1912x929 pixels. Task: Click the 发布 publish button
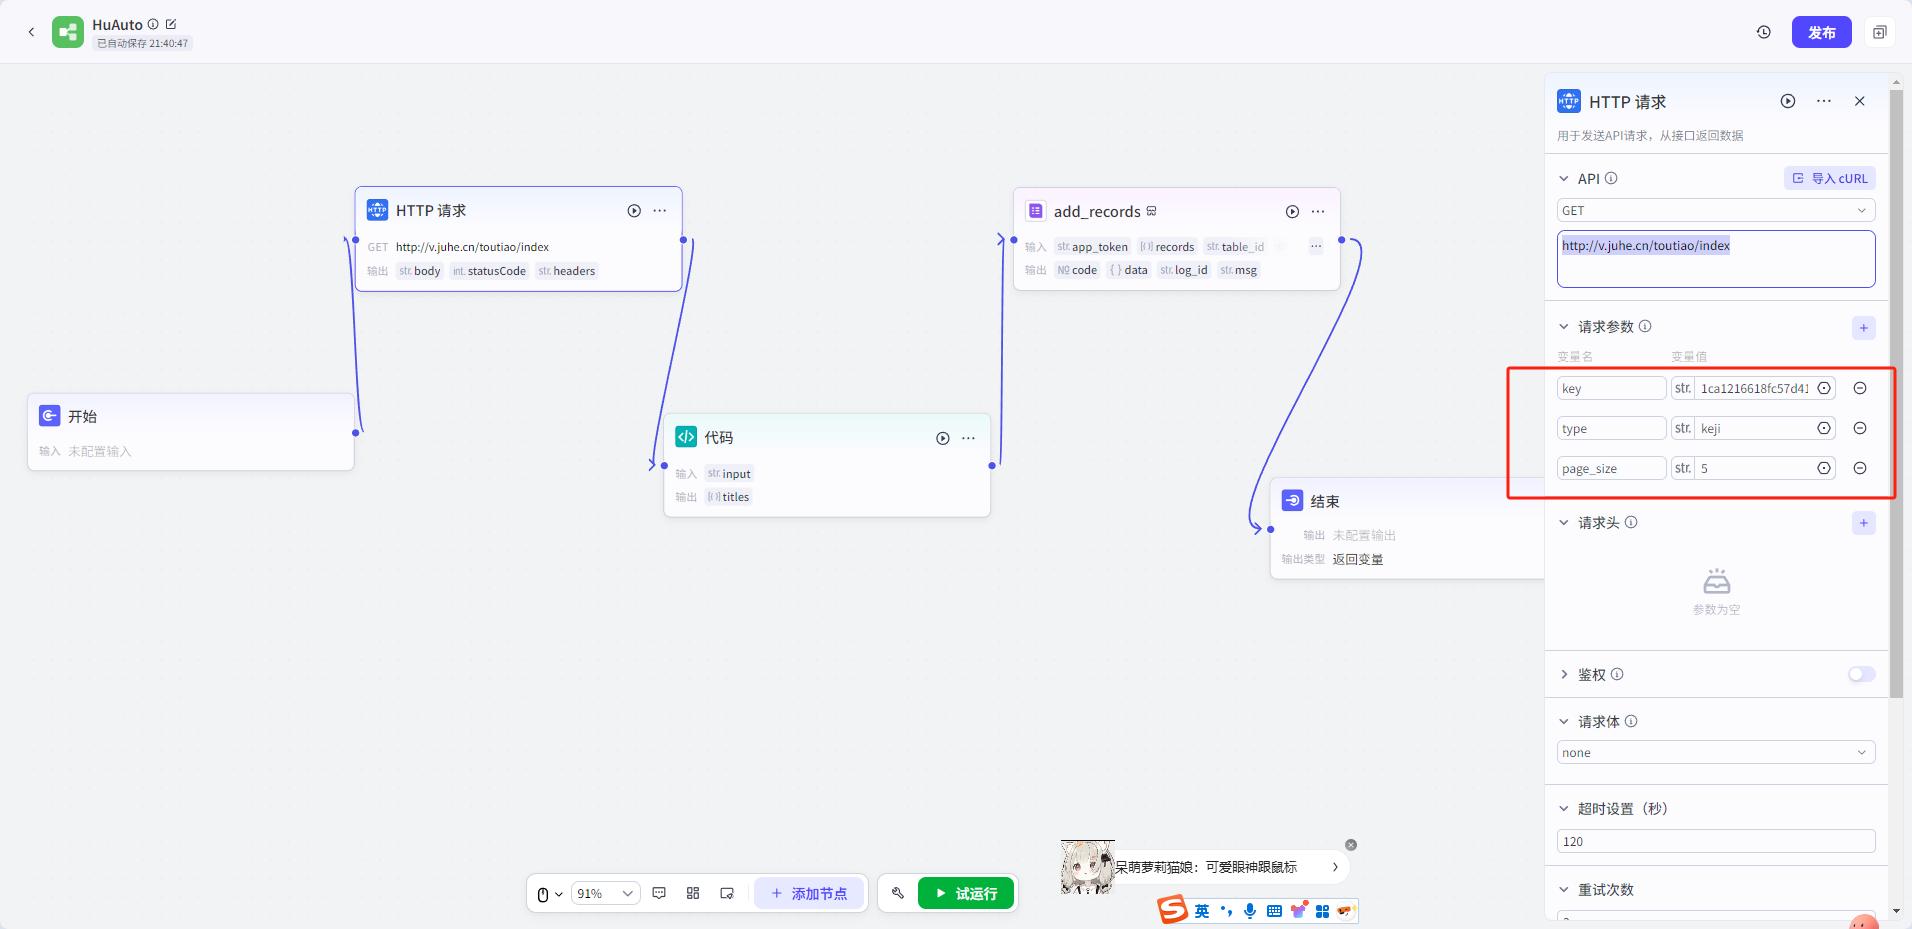point(1821,32)
